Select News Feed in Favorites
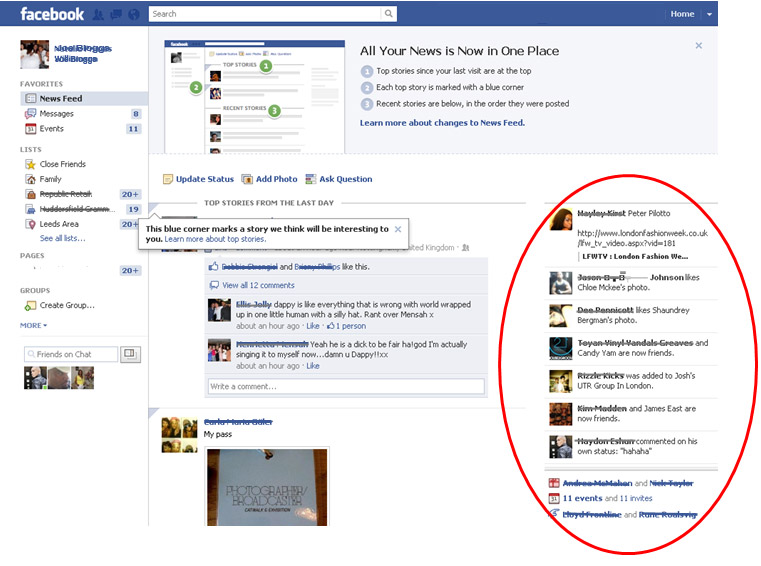 [x=84, y=99]
